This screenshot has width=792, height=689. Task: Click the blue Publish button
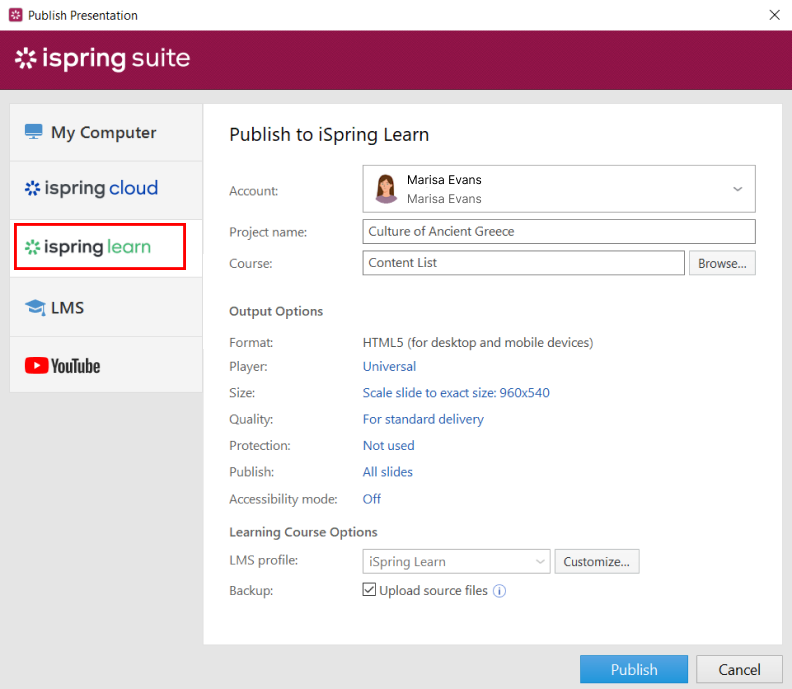pos(634,669)
